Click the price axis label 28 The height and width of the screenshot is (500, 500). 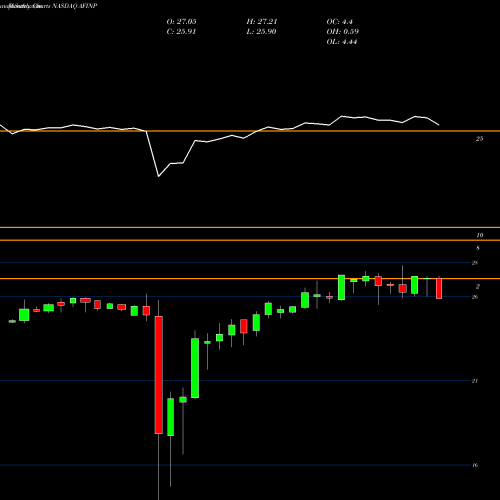[475, 263]
